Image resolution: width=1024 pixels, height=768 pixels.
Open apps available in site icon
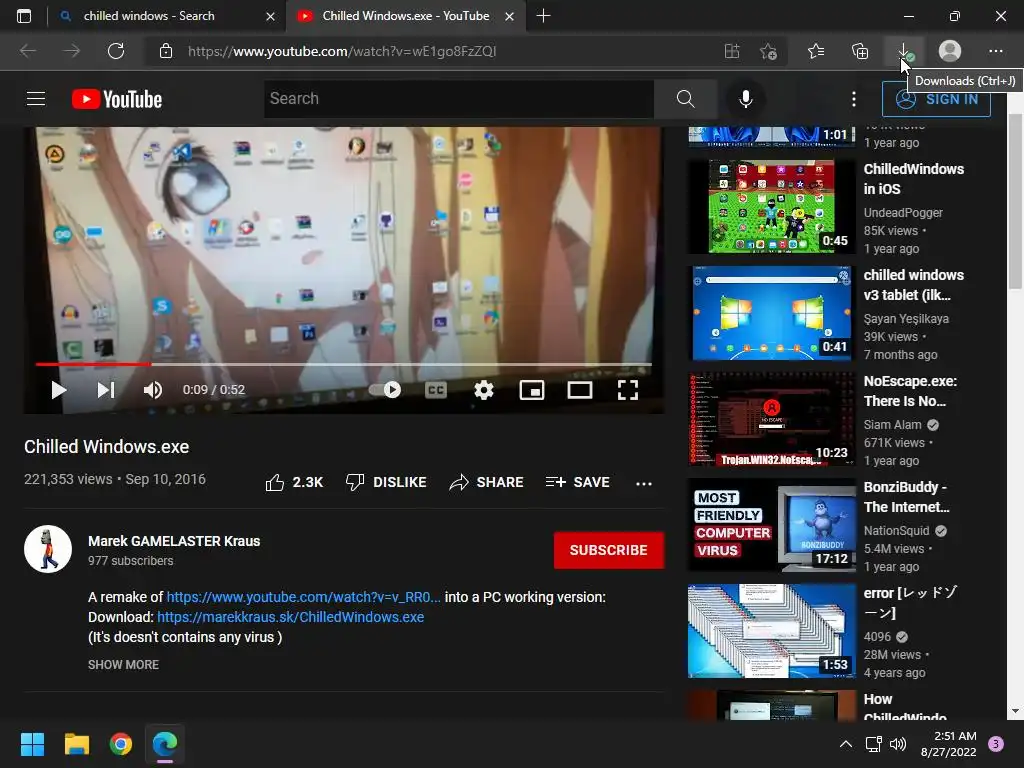[x=732, y=51]
